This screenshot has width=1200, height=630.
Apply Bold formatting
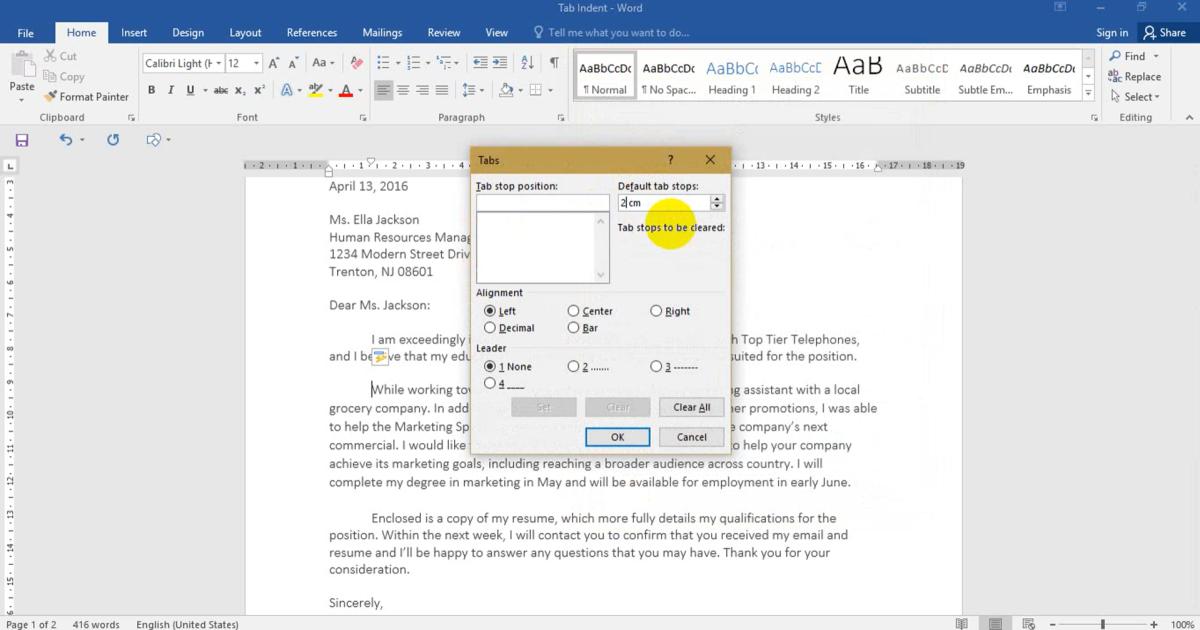152,90
